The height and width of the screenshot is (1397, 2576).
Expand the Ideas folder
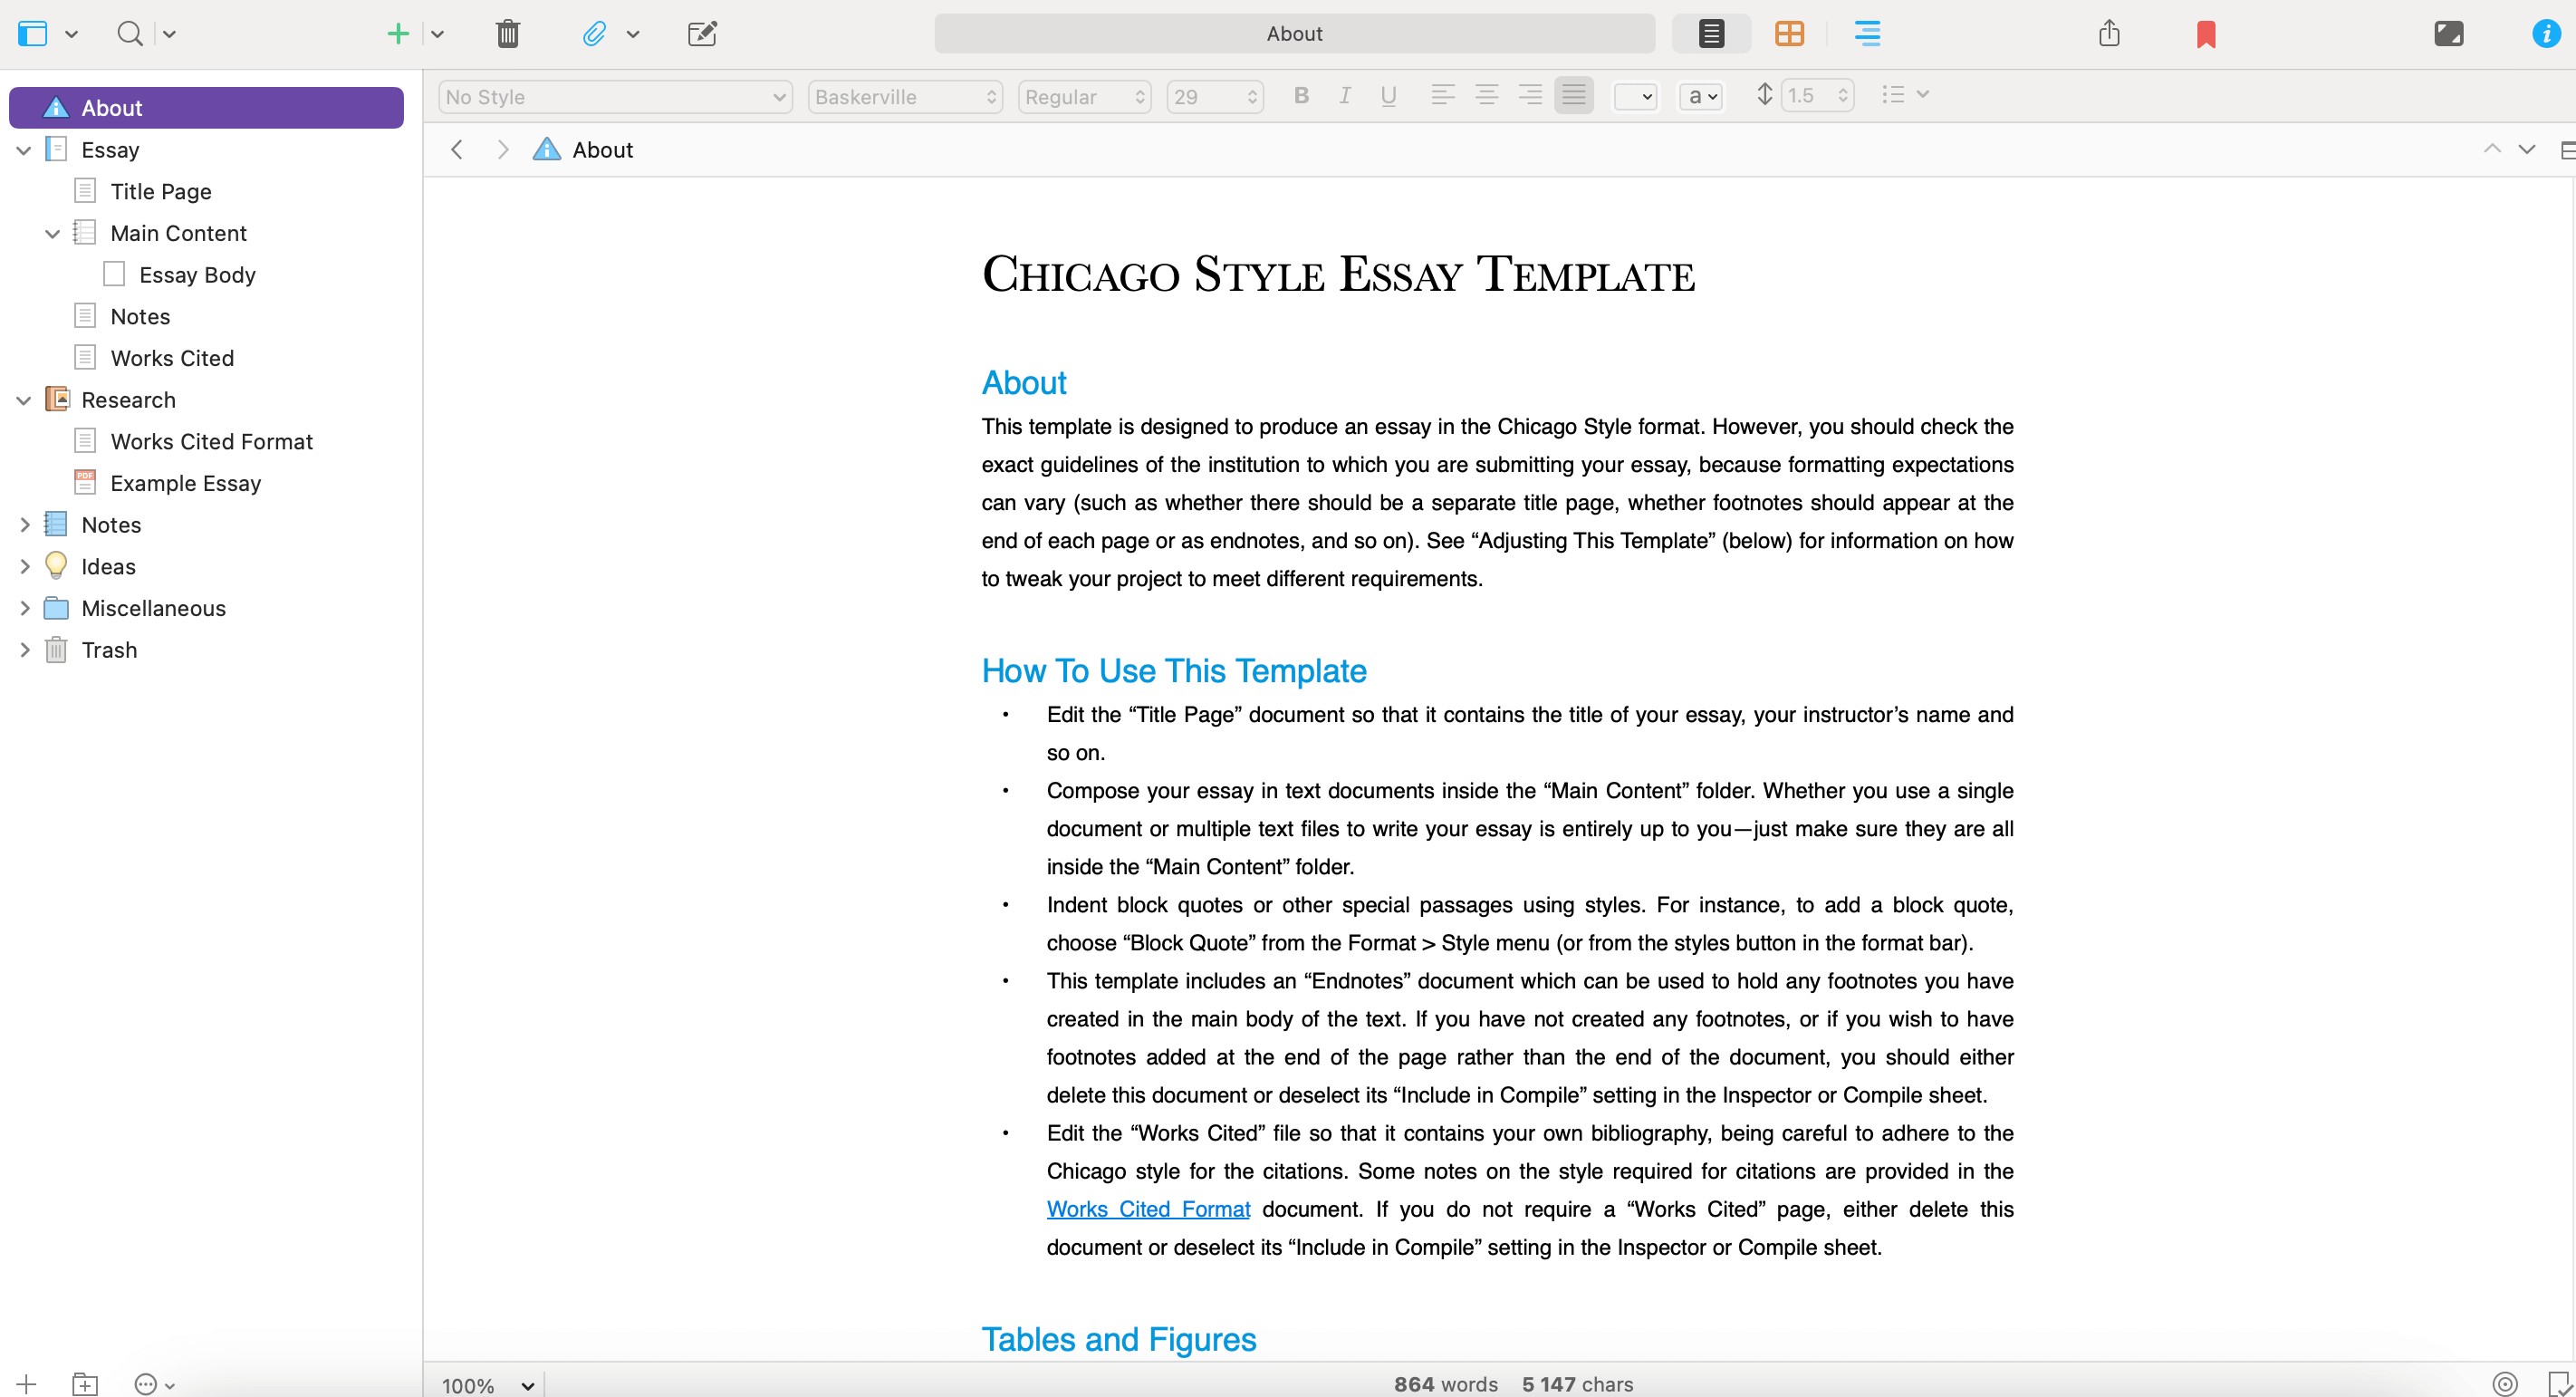click(24, 567)
